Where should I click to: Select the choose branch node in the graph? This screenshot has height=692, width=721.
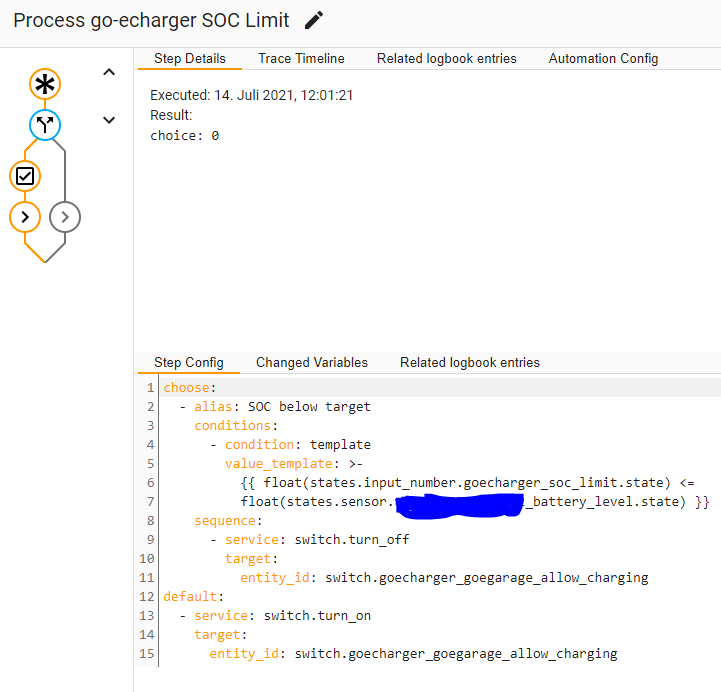pos(44,125)
